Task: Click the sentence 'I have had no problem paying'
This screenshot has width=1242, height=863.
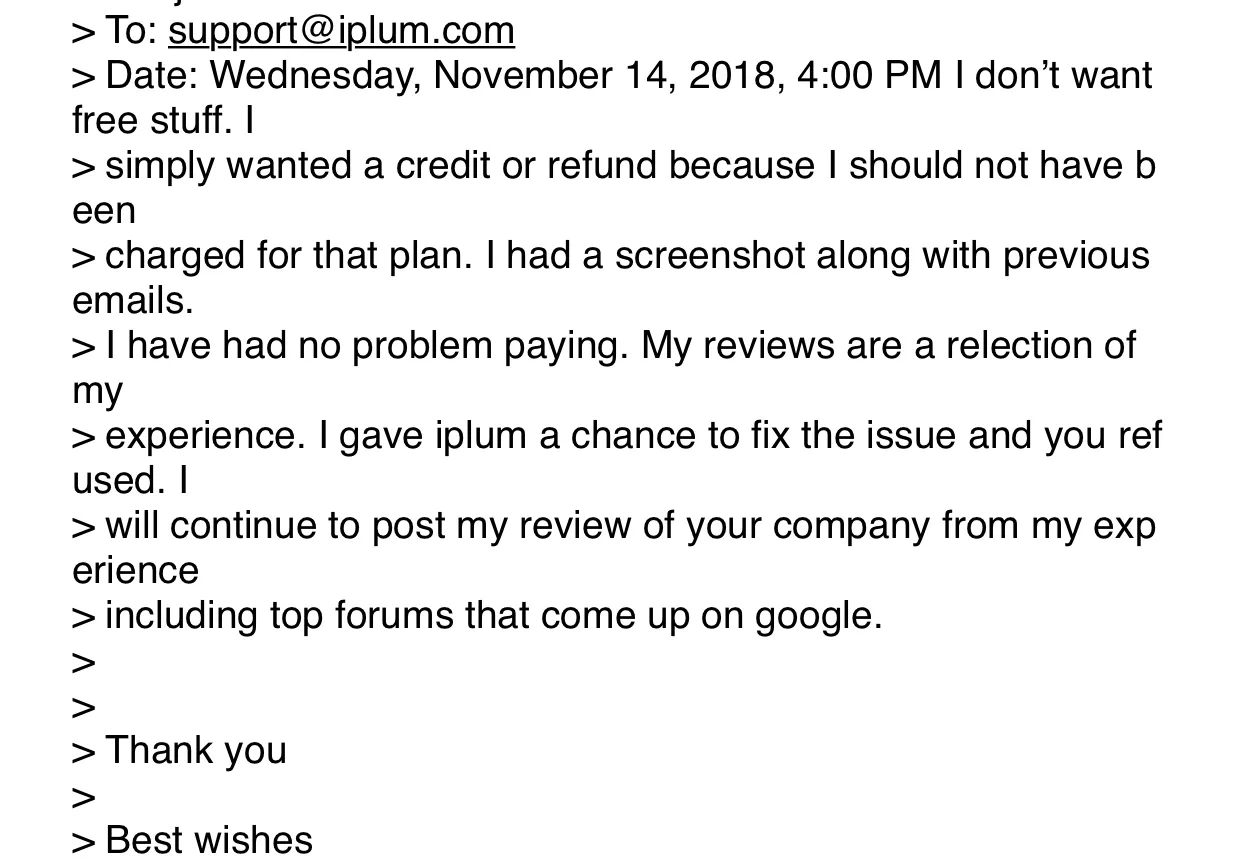Action: (367, 346)
